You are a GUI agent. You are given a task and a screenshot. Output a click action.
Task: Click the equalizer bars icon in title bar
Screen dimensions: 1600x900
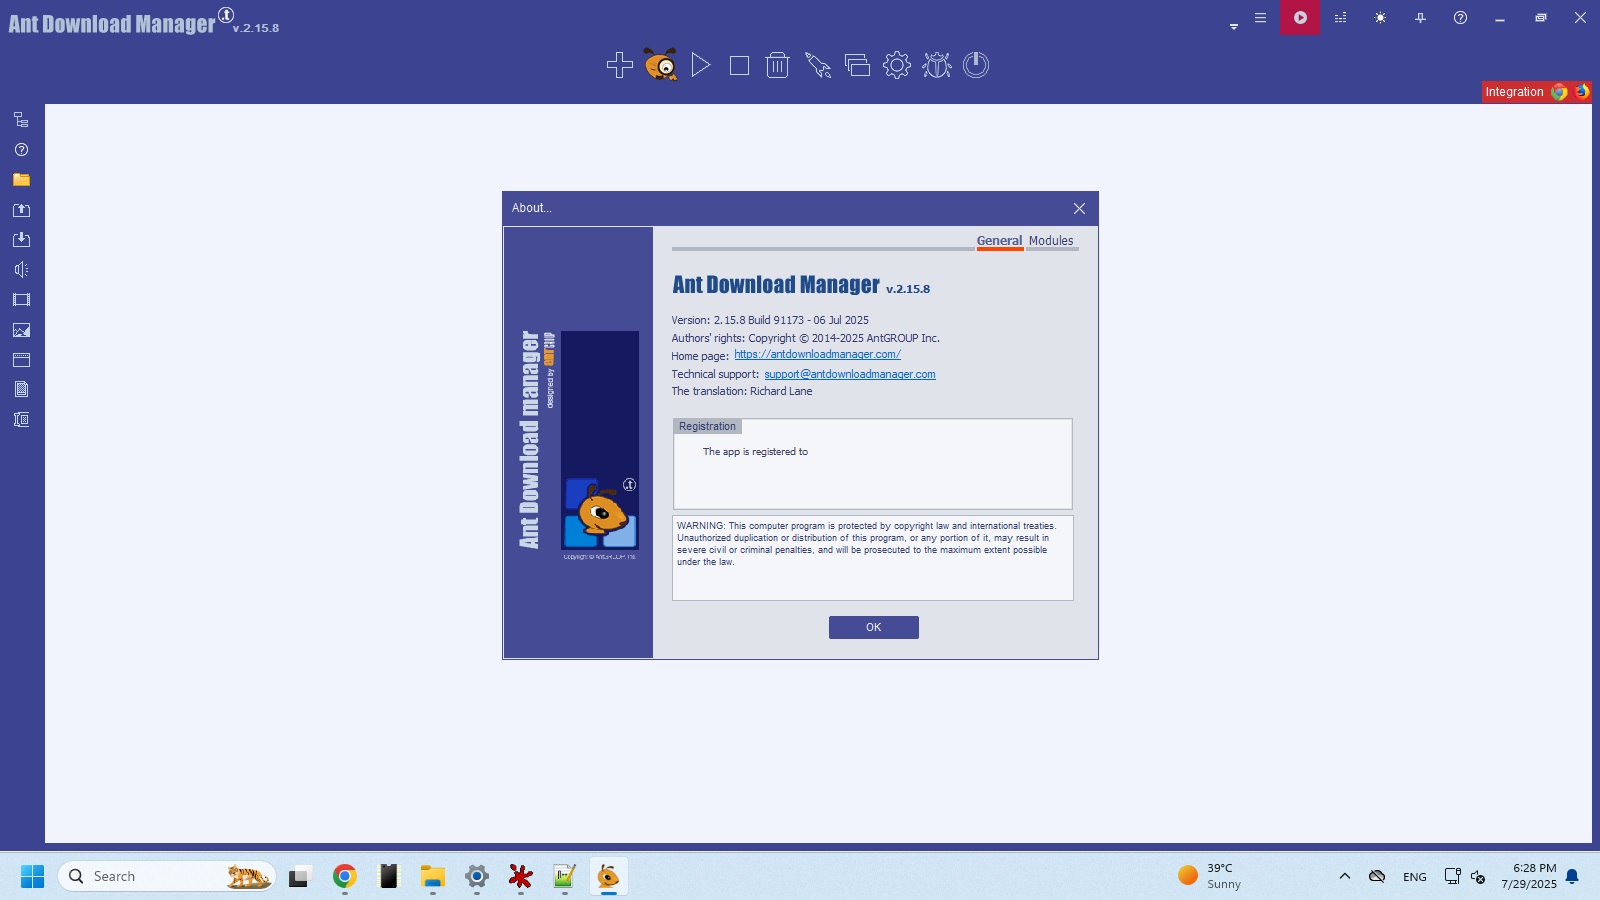tap(1340, 18)
